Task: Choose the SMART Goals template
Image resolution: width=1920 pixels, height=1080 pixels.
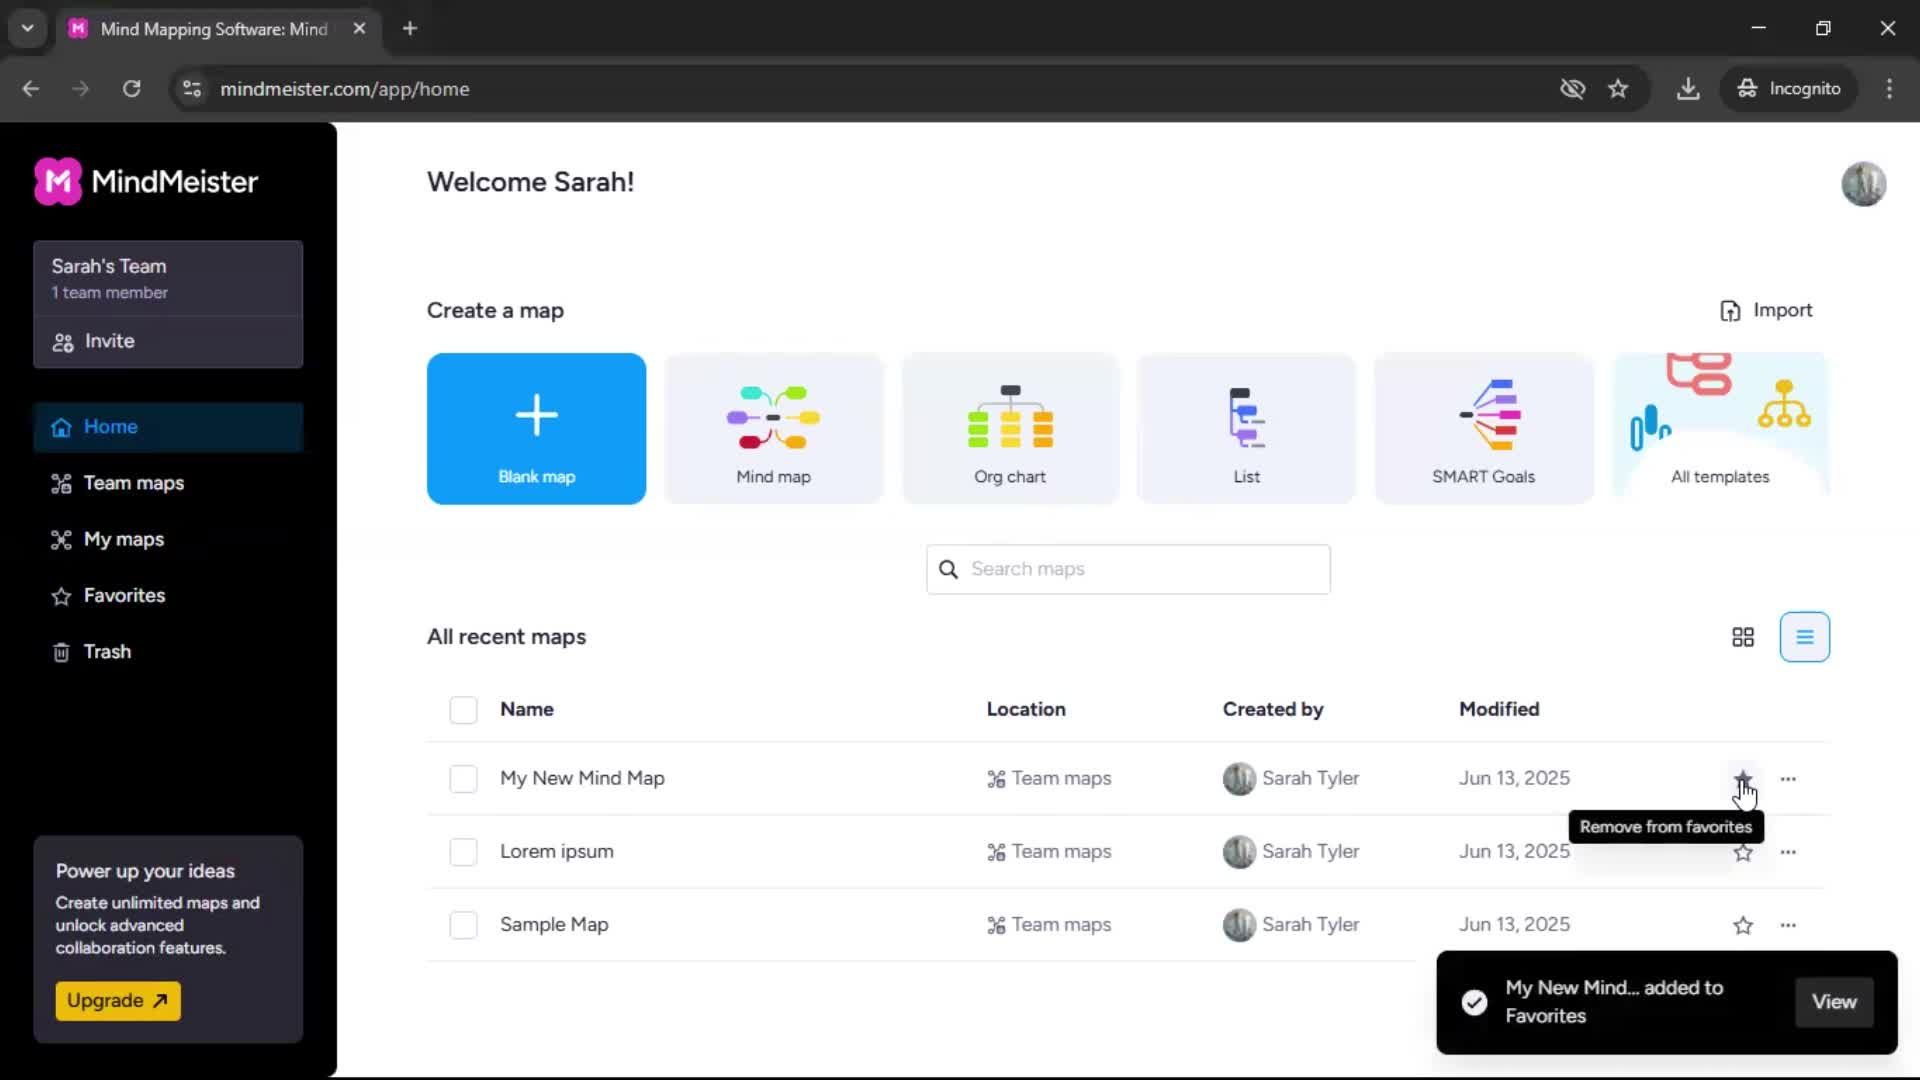Action: coord(1483,428)
